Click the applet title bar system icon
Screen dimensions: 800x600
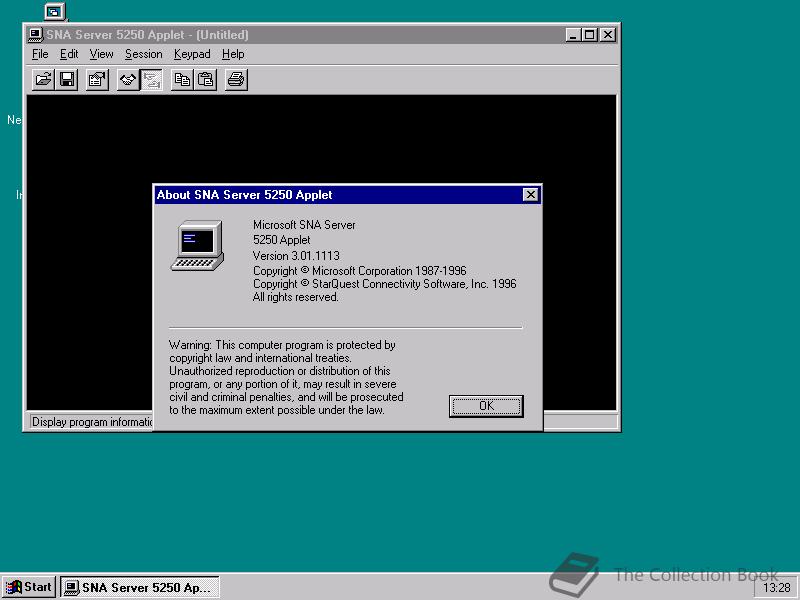click(x=35, y=35)
